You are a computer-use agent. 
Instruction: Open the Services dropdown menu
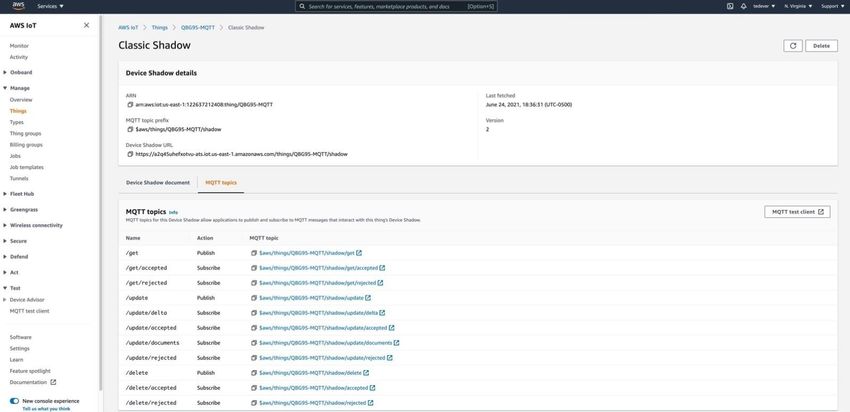[x=50, y=6]
